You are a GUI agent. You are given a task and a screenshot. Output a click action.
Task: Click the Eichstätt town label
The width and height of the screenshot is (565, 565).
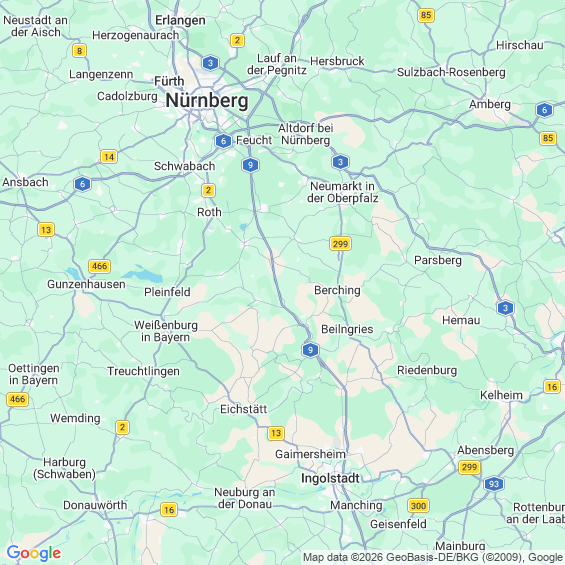click(x=244, y=409)
